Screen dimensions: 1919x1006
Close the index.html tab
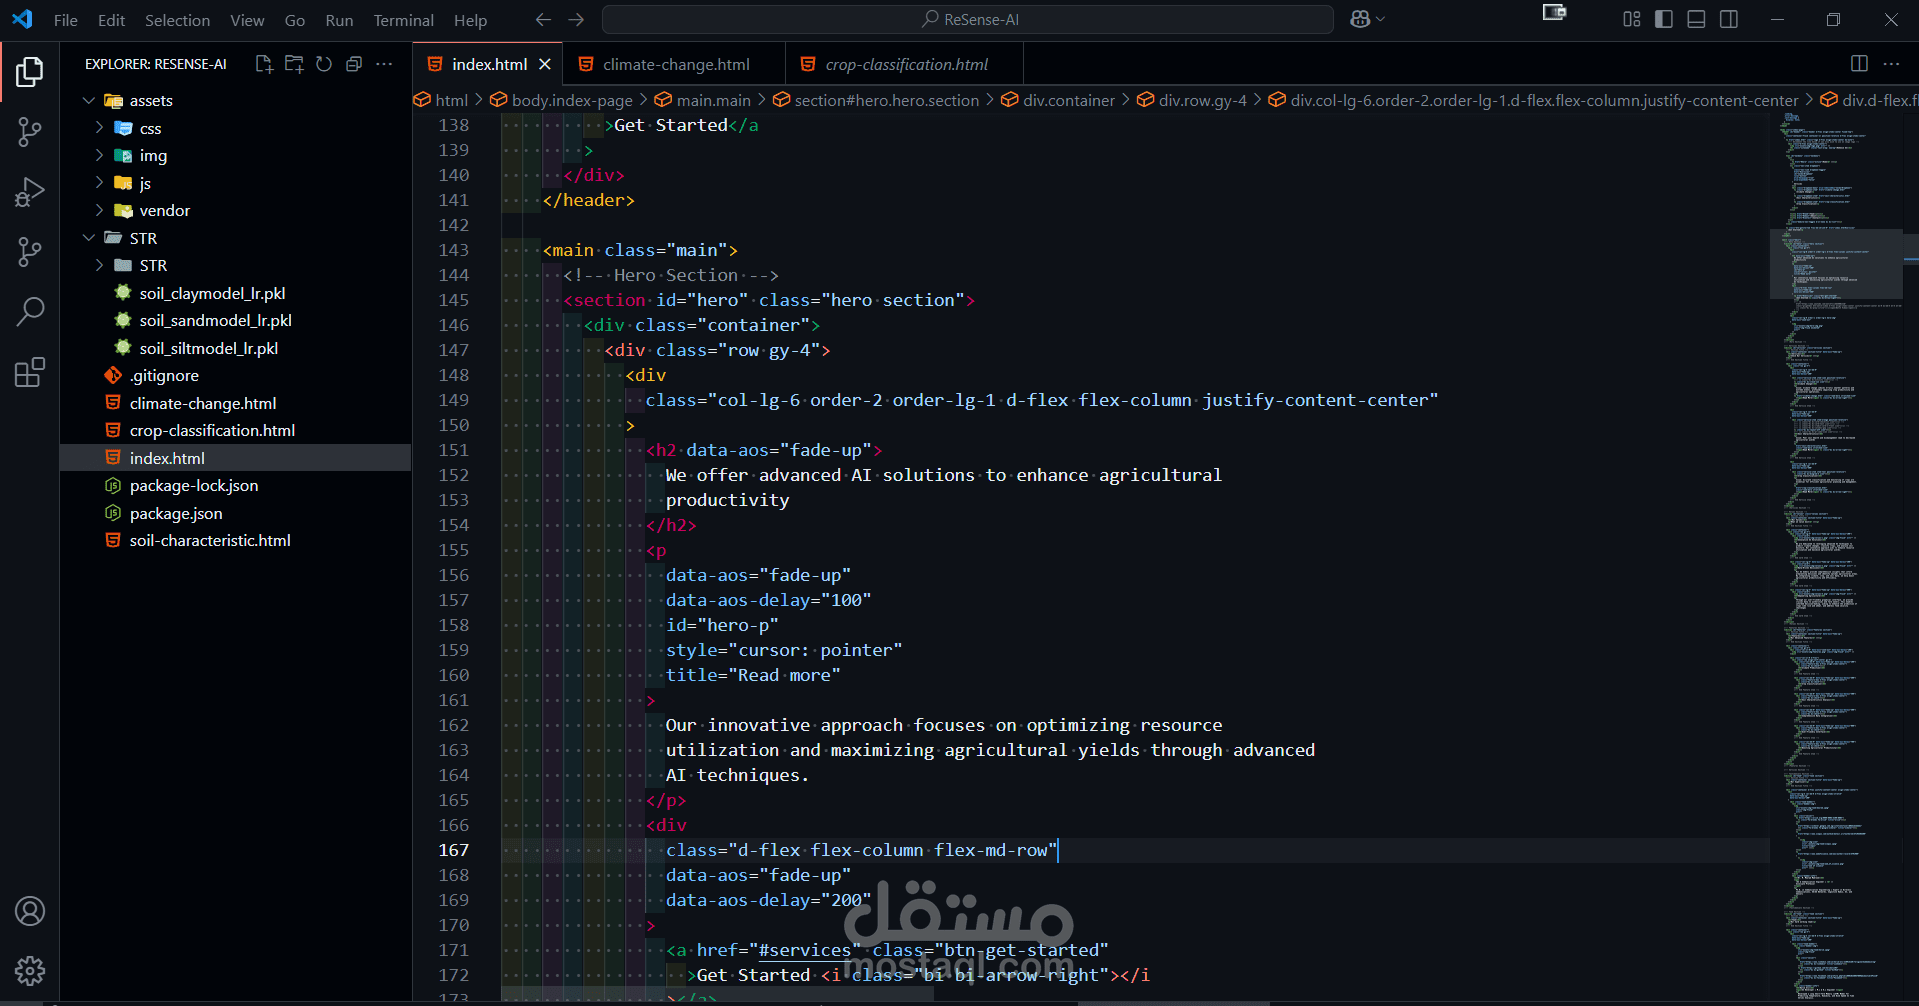(x=545, y=64)
